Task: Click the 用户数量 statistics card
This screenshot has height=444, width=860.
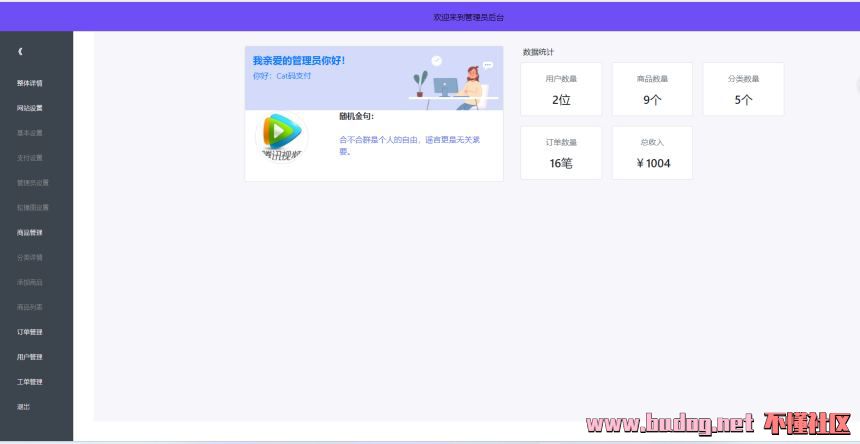Action: tap(561, 89)
